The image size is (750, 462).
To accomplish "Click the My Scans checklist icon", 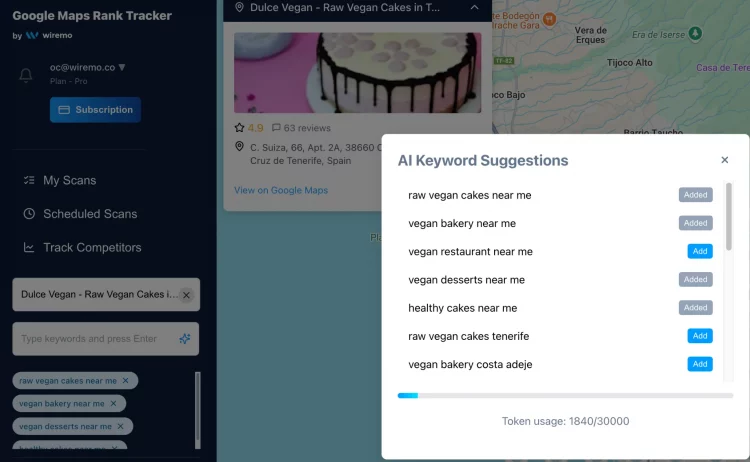I will coord(29,180).
